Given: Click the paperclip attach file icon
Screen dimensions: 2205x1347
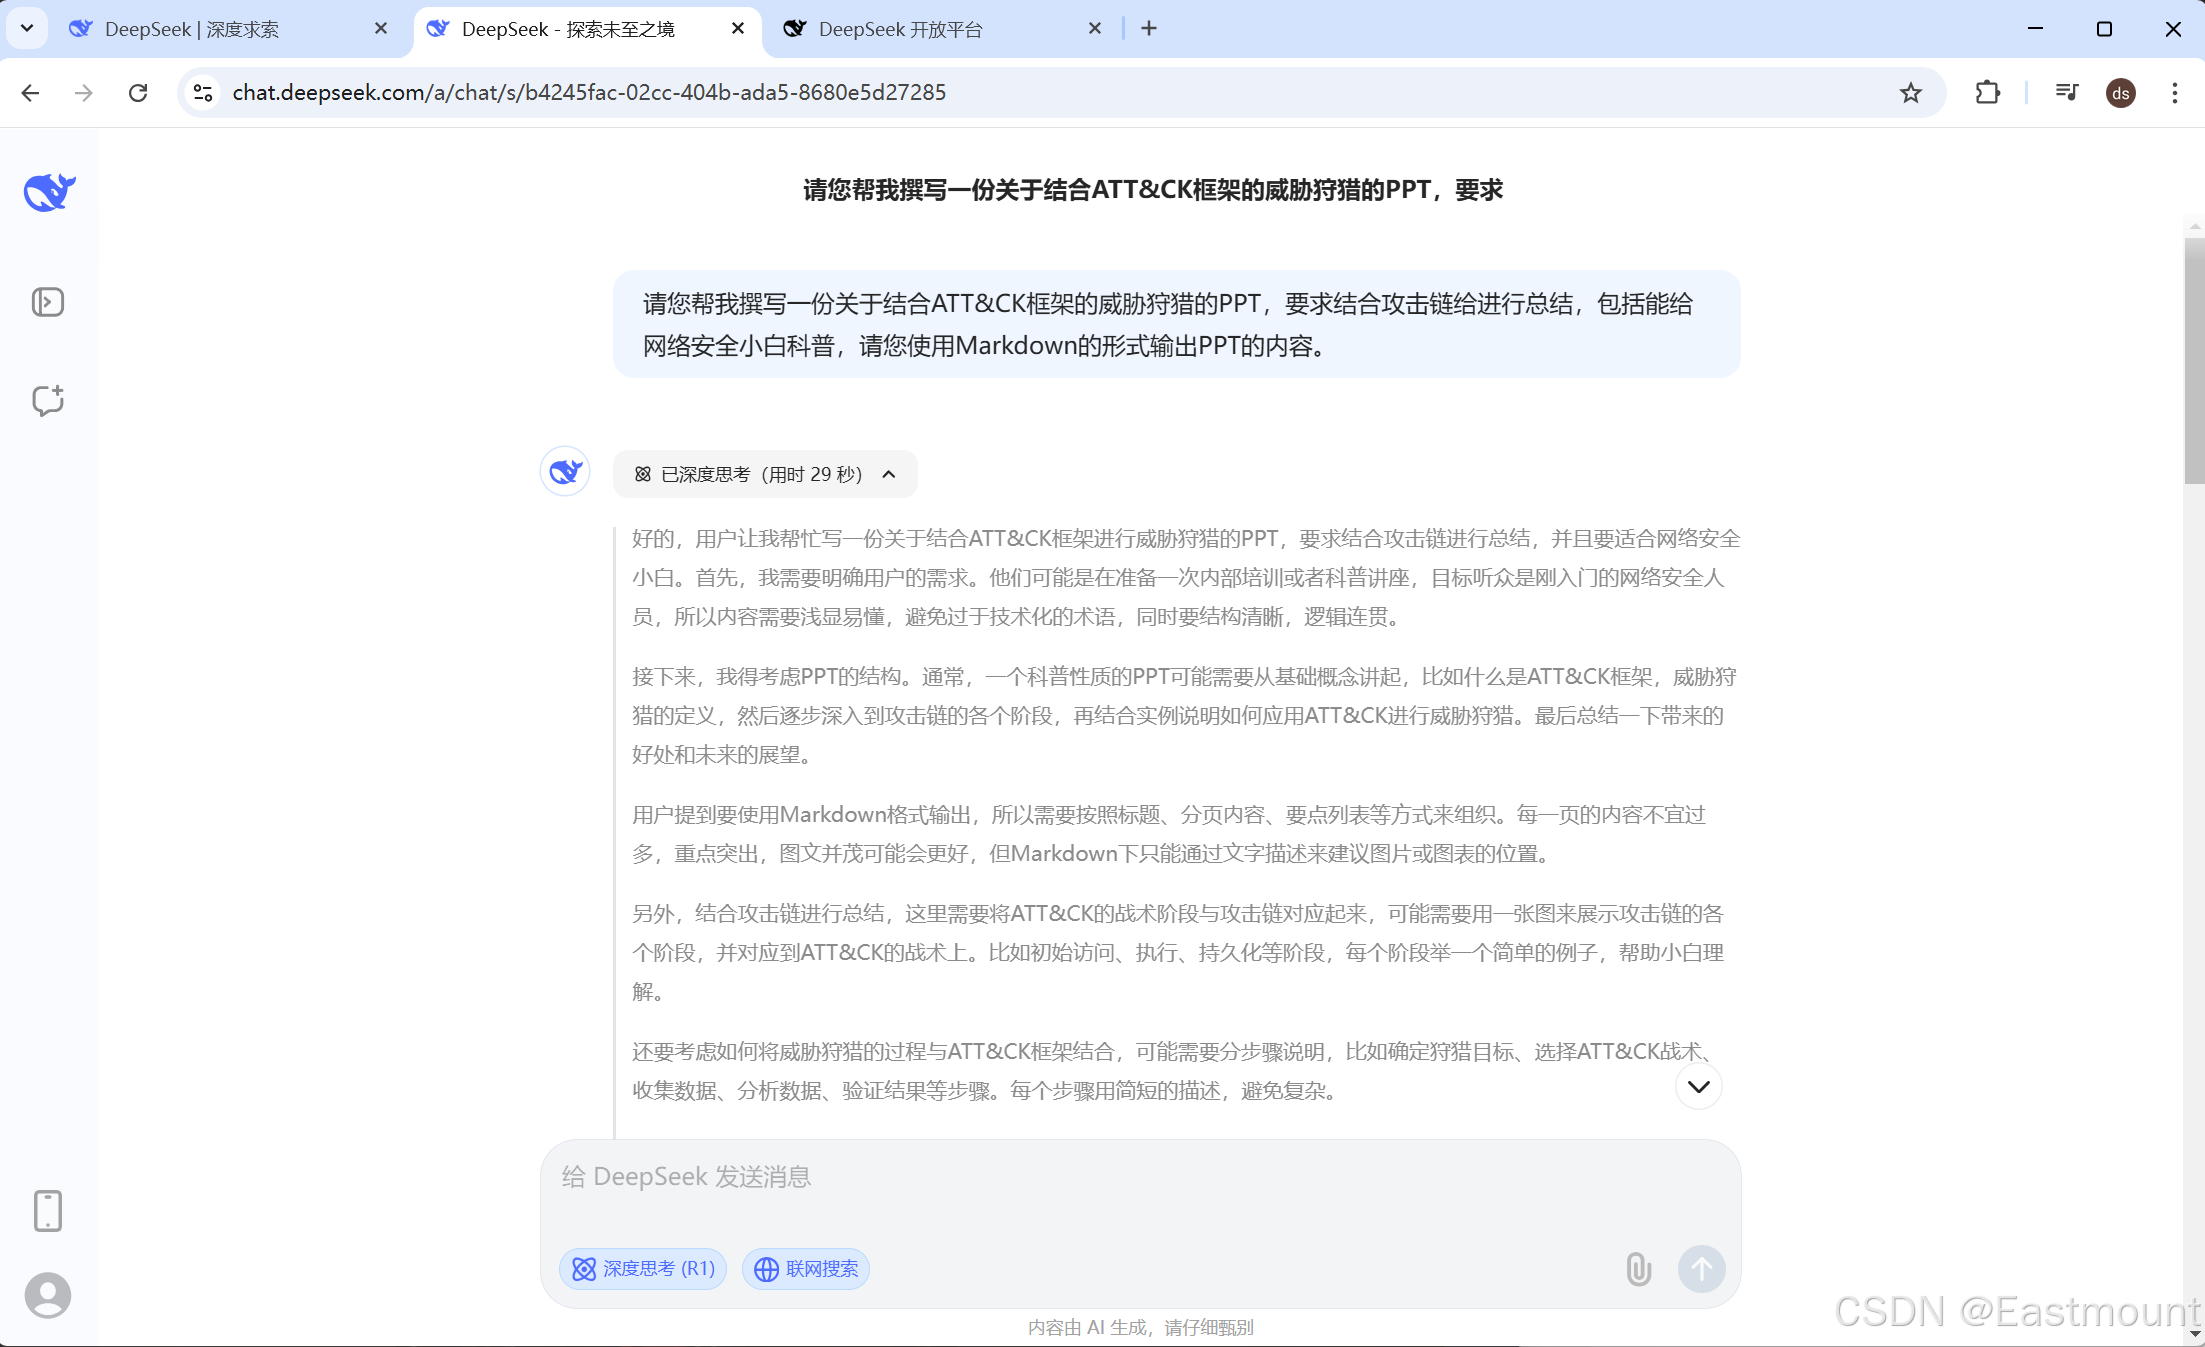Looking at the screenshot, I should [1638, 1269].
